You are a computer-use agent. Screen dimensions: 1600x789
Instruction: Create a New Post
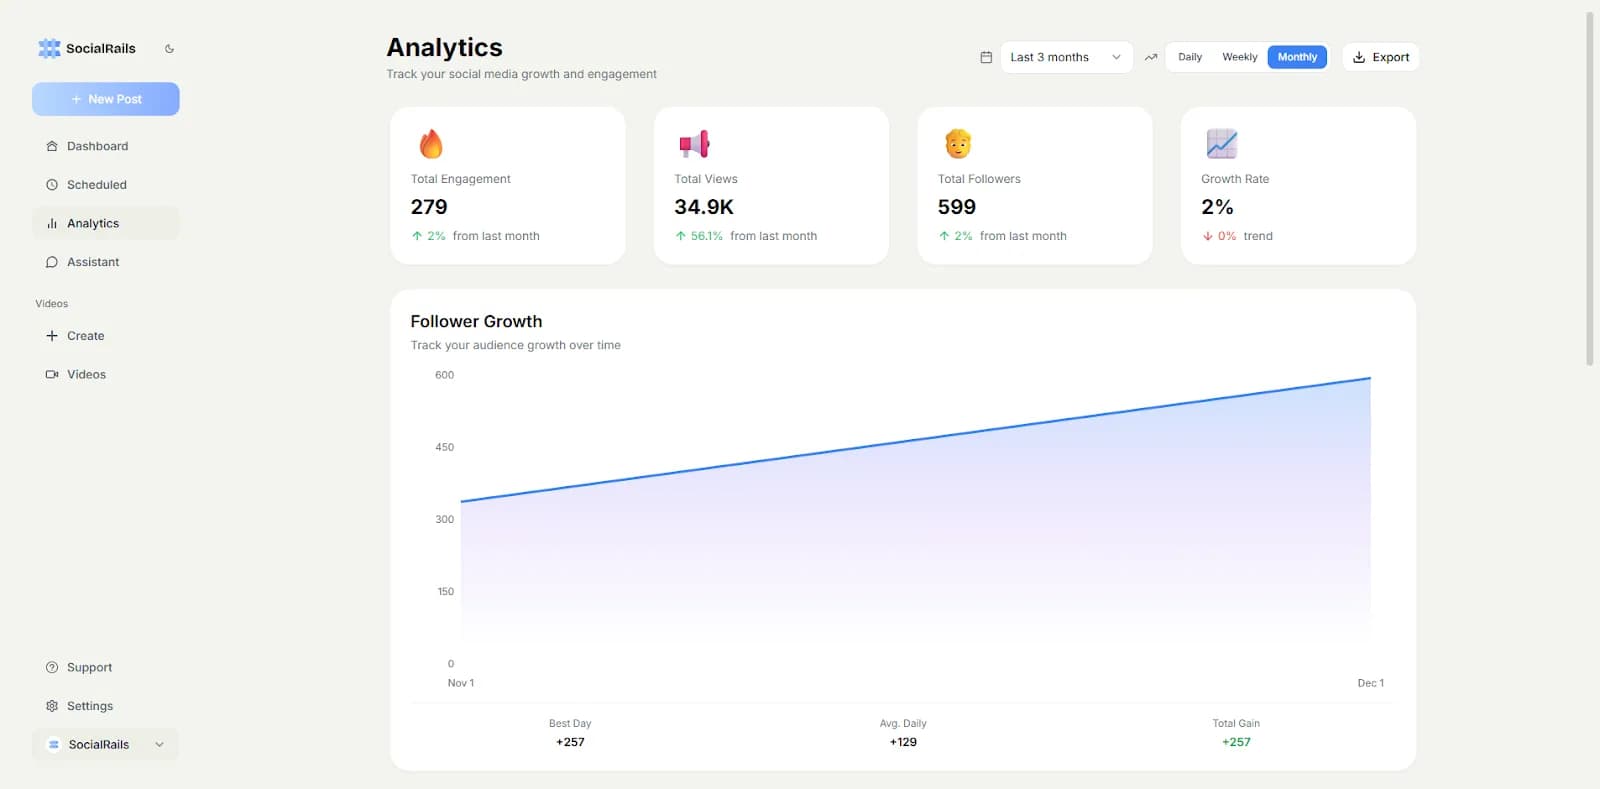click(x=106, y=99)
